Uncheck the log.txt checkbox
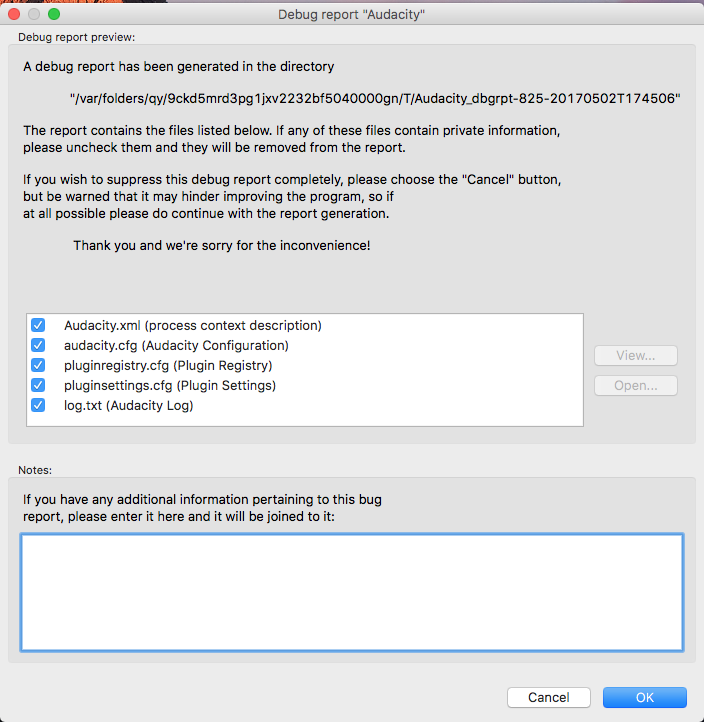 tap(38, 405)
